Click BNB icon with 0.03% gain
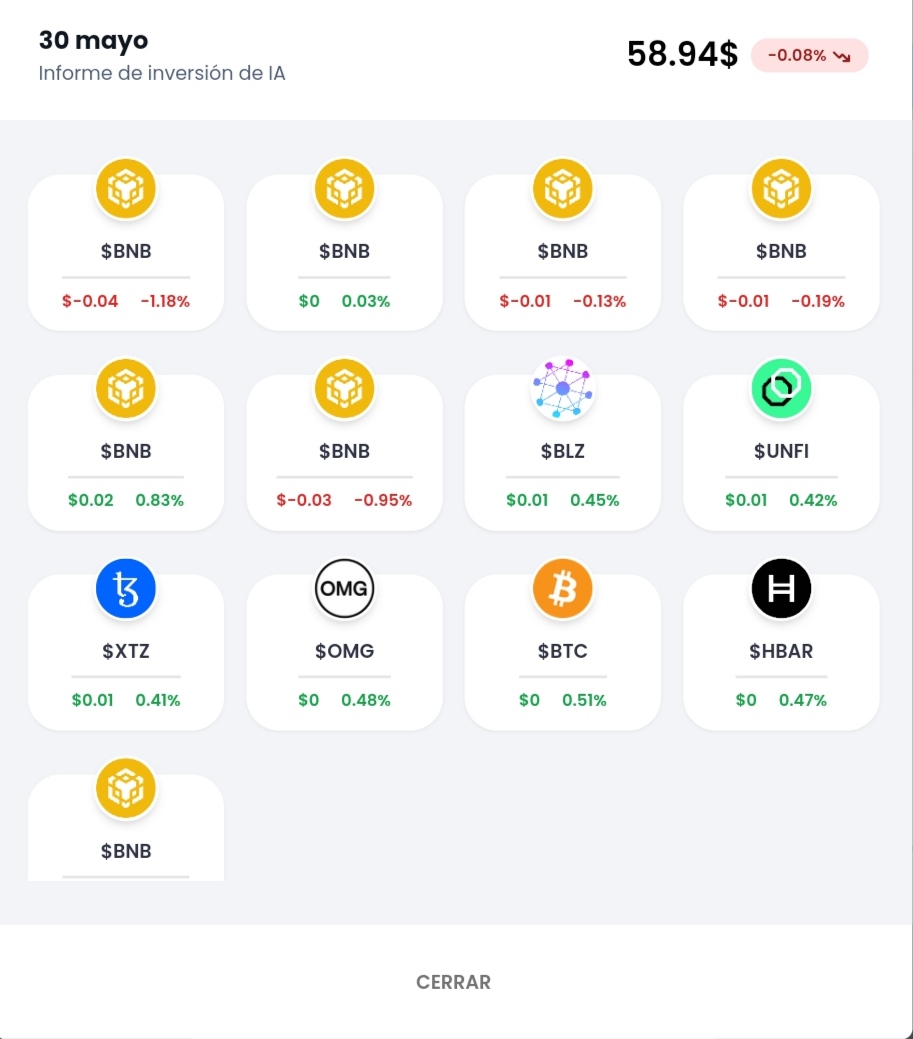 click(344, 189)
